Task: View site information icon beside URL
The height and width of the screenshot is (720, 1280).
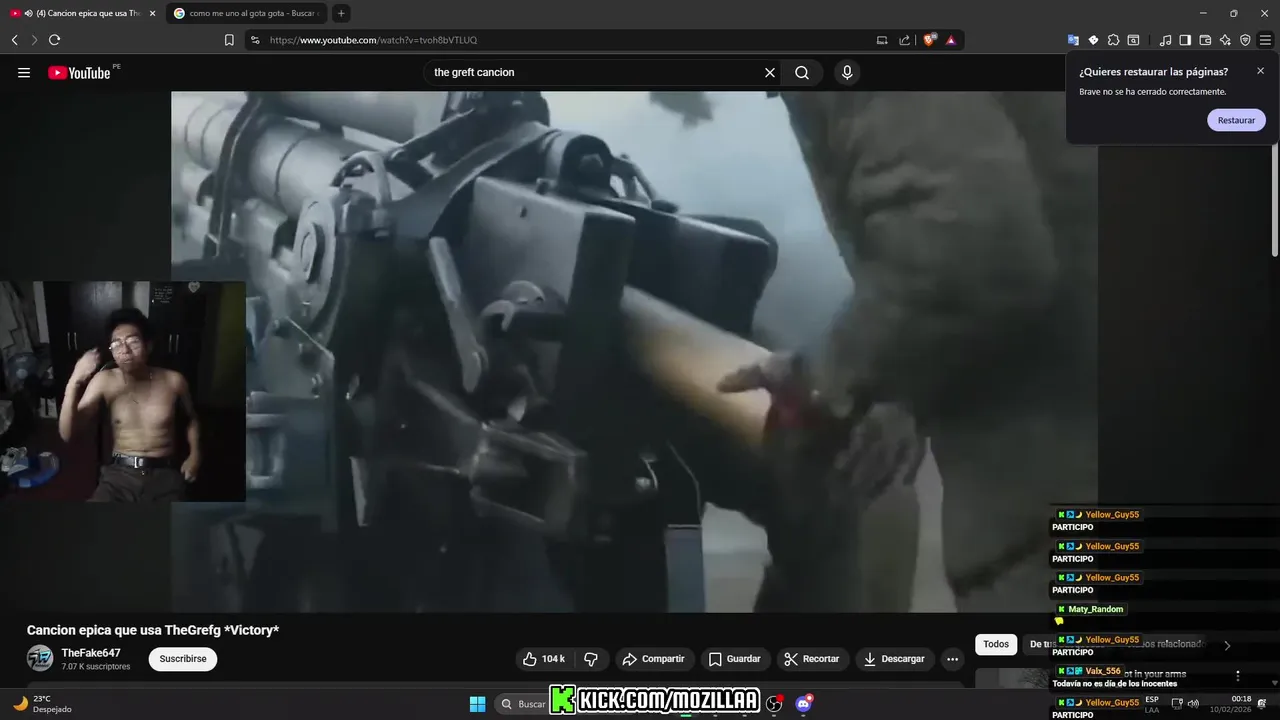Action: (254, 40)
